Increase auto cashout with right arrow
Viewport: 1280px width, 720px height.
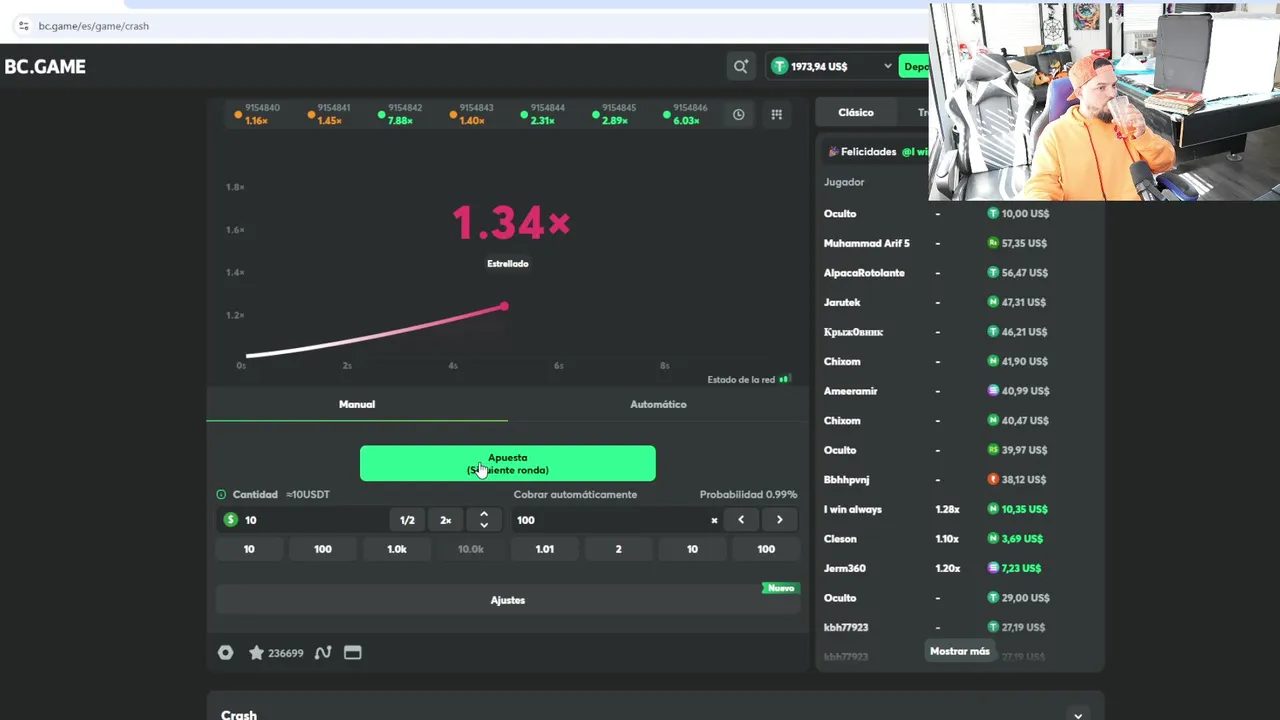pyautogui.click(x=779, y=520)
